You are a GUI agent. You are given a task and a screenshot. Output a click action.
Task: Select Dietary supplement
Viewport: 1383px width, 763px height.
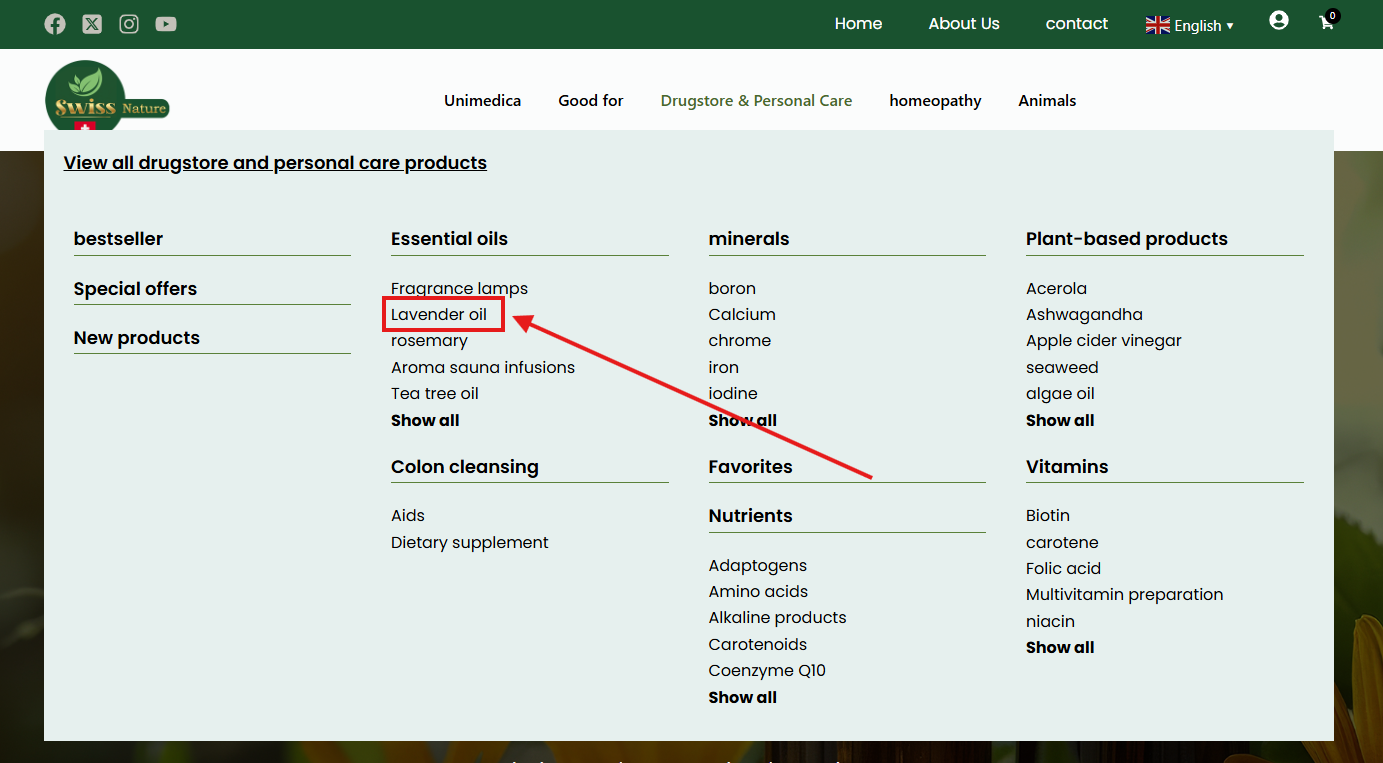[470, 542]
